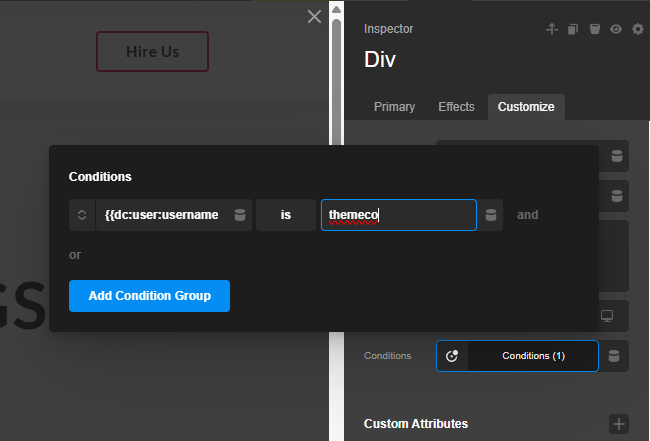Click the Custom Attributes heading
Screen dimensions: 650x441
[x=416, y=424]
